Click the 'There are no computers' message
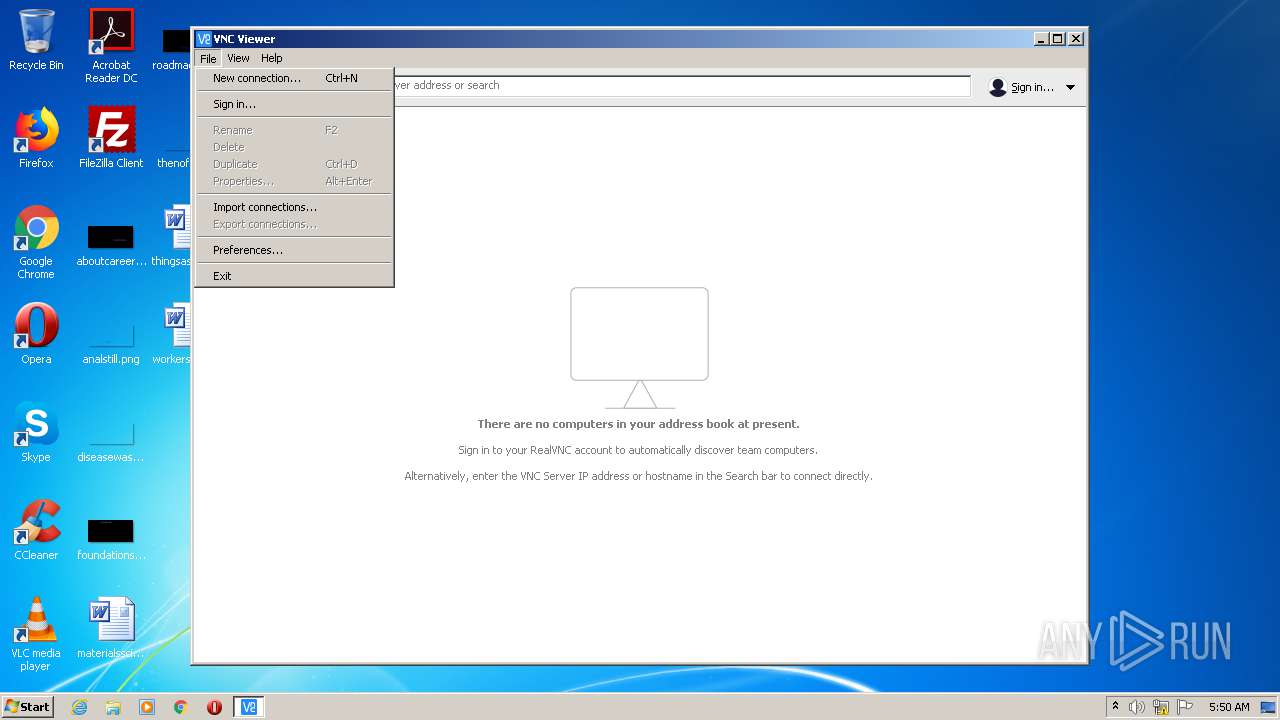 click(x=638, y=424)
